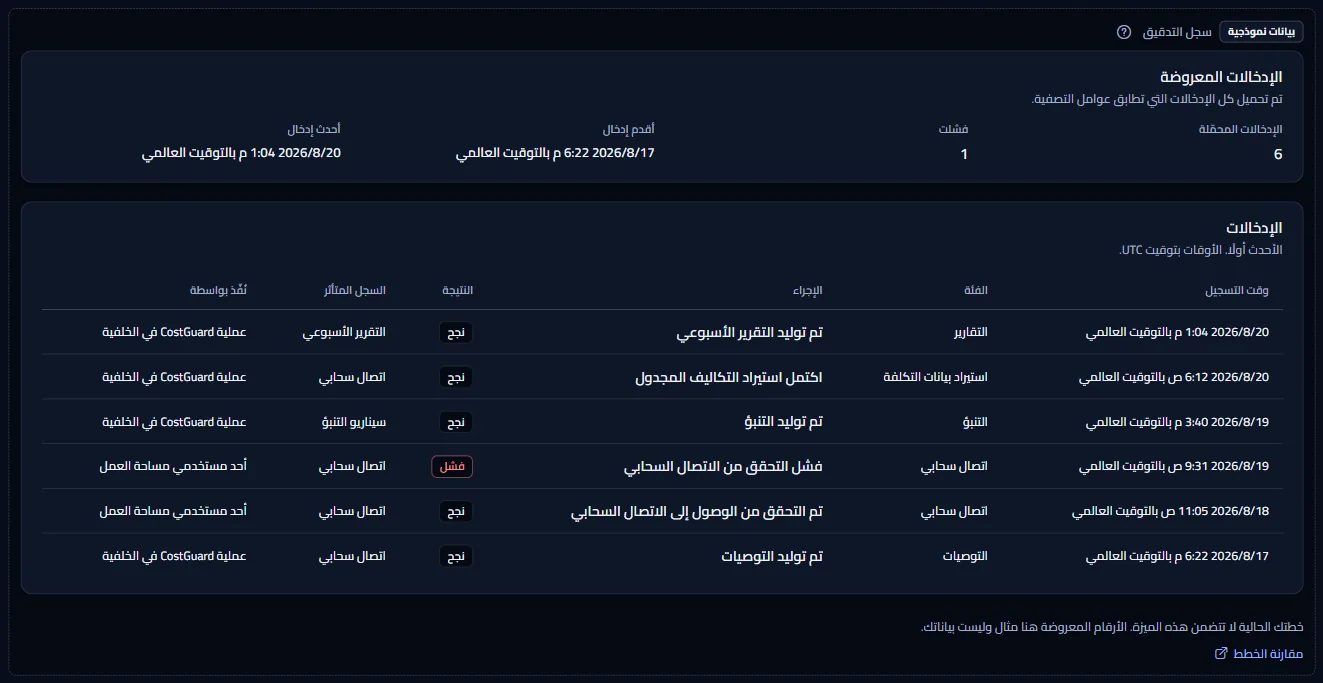Click the external-link icon next to مقارنة الخطط
Screen dimensions: 1323x683
(1221, 653)
